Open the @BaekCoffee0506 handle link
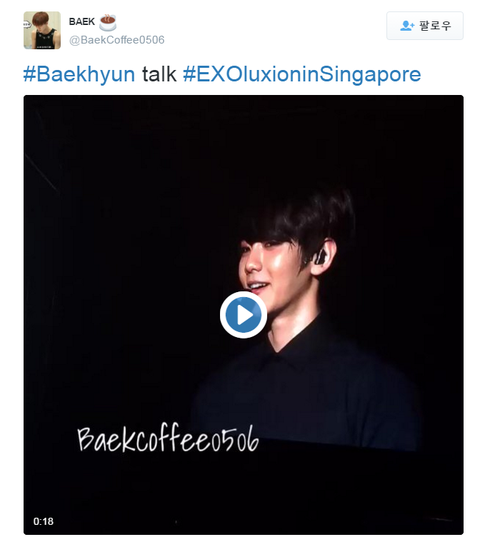 [117, 40]
